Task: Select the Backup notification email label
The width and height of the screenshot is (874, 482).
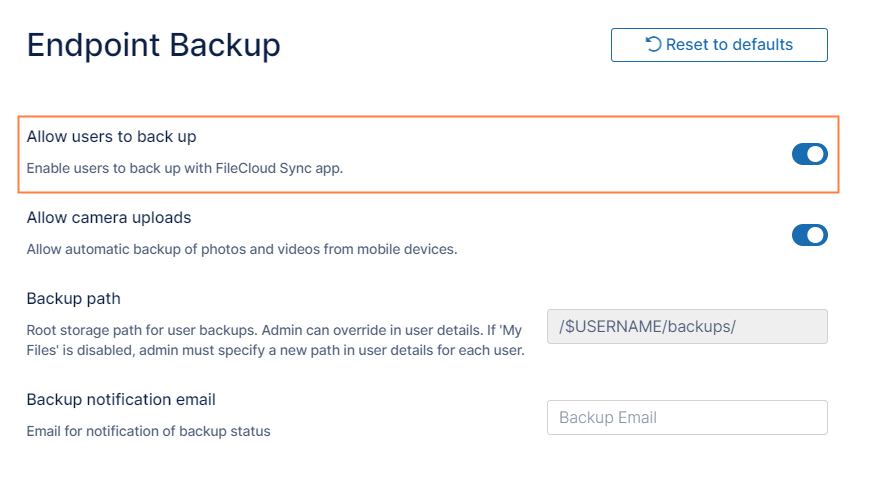Action: point(121,399)
